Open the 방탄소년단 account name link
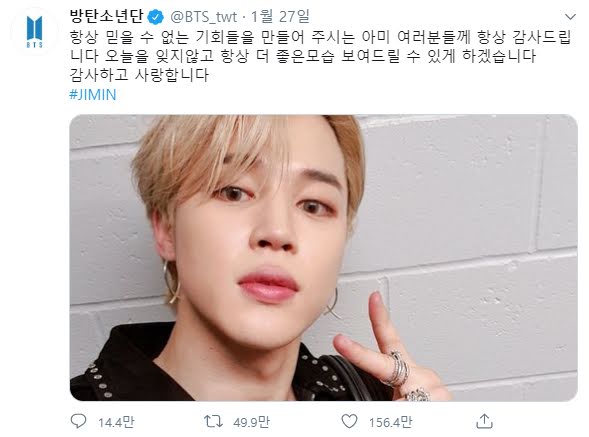The image size is (589, 437). (107, 16)
